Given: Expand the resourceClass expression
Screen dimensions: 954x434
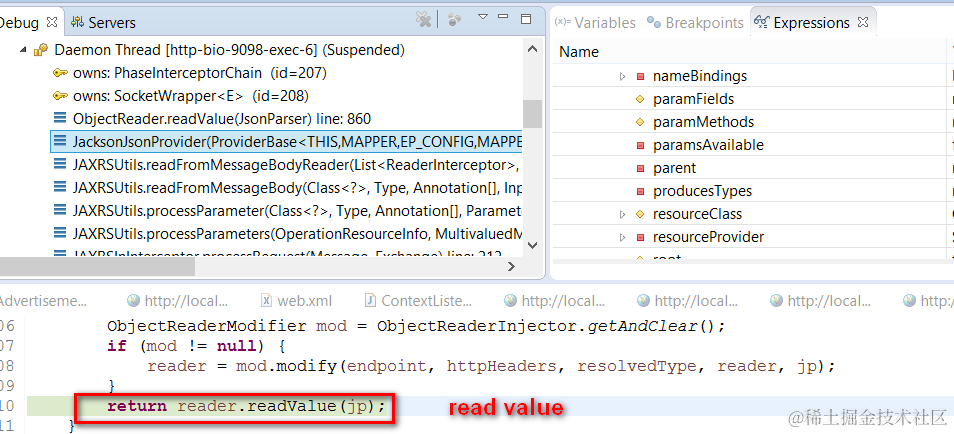Looking at the screenshot, I should coord(622,214).
